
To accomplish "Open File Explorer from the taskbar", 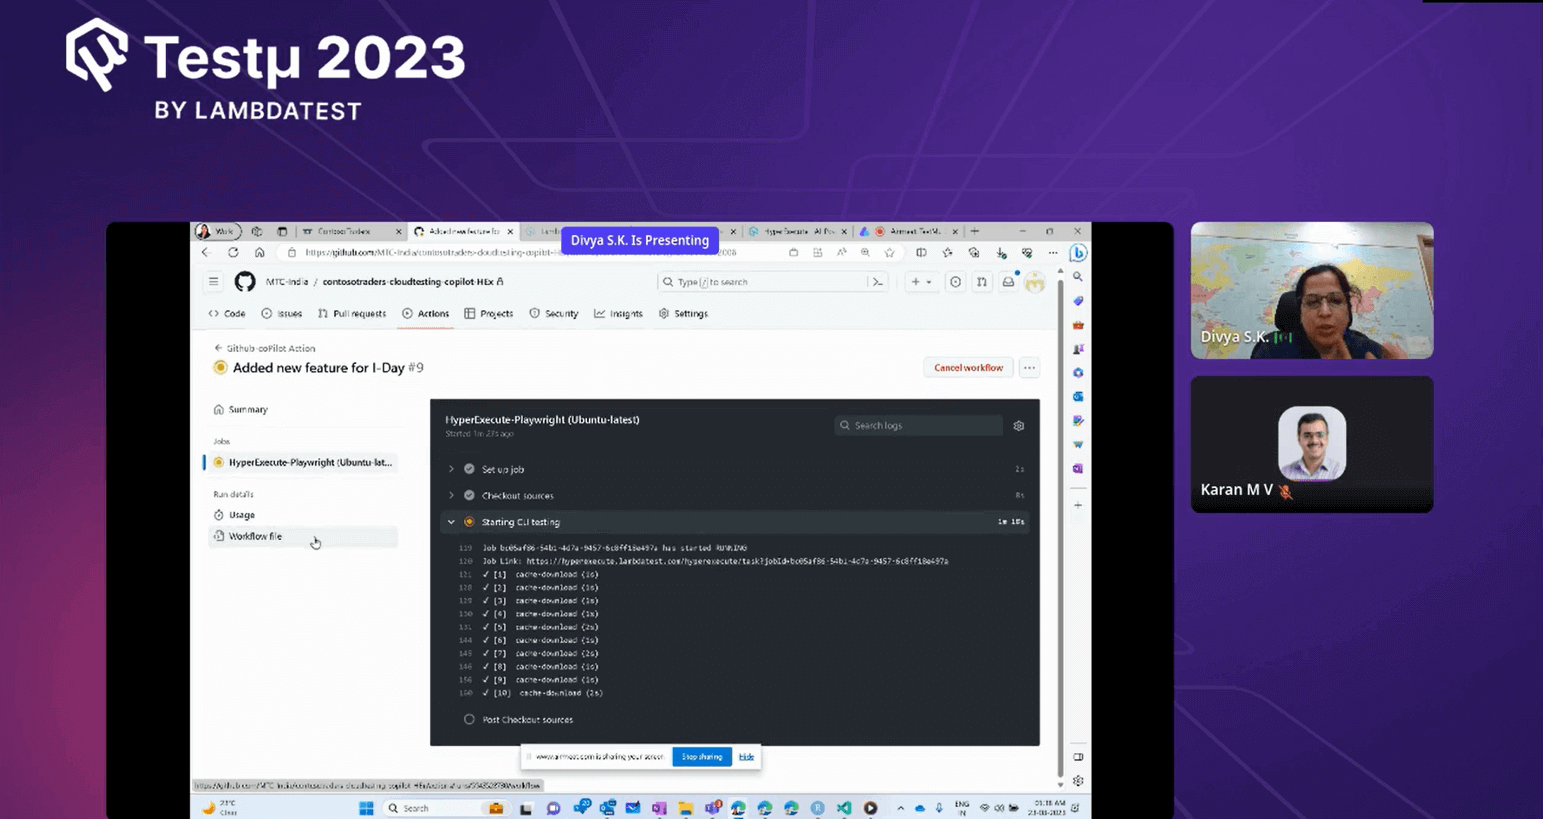I will 685,808.
